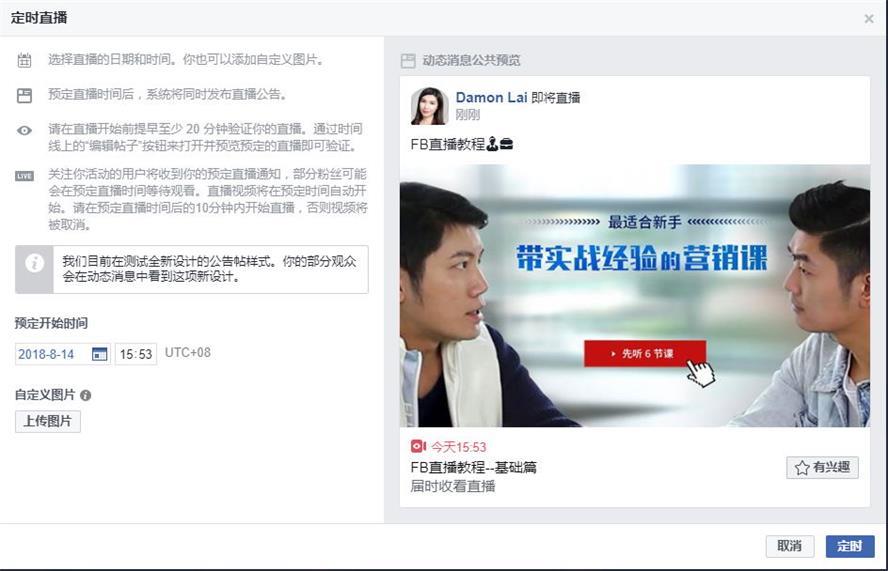Viewport: 888px width, 571px height.
Task: Close the 定时直播 dialog
Action: [x=869, y=19]
